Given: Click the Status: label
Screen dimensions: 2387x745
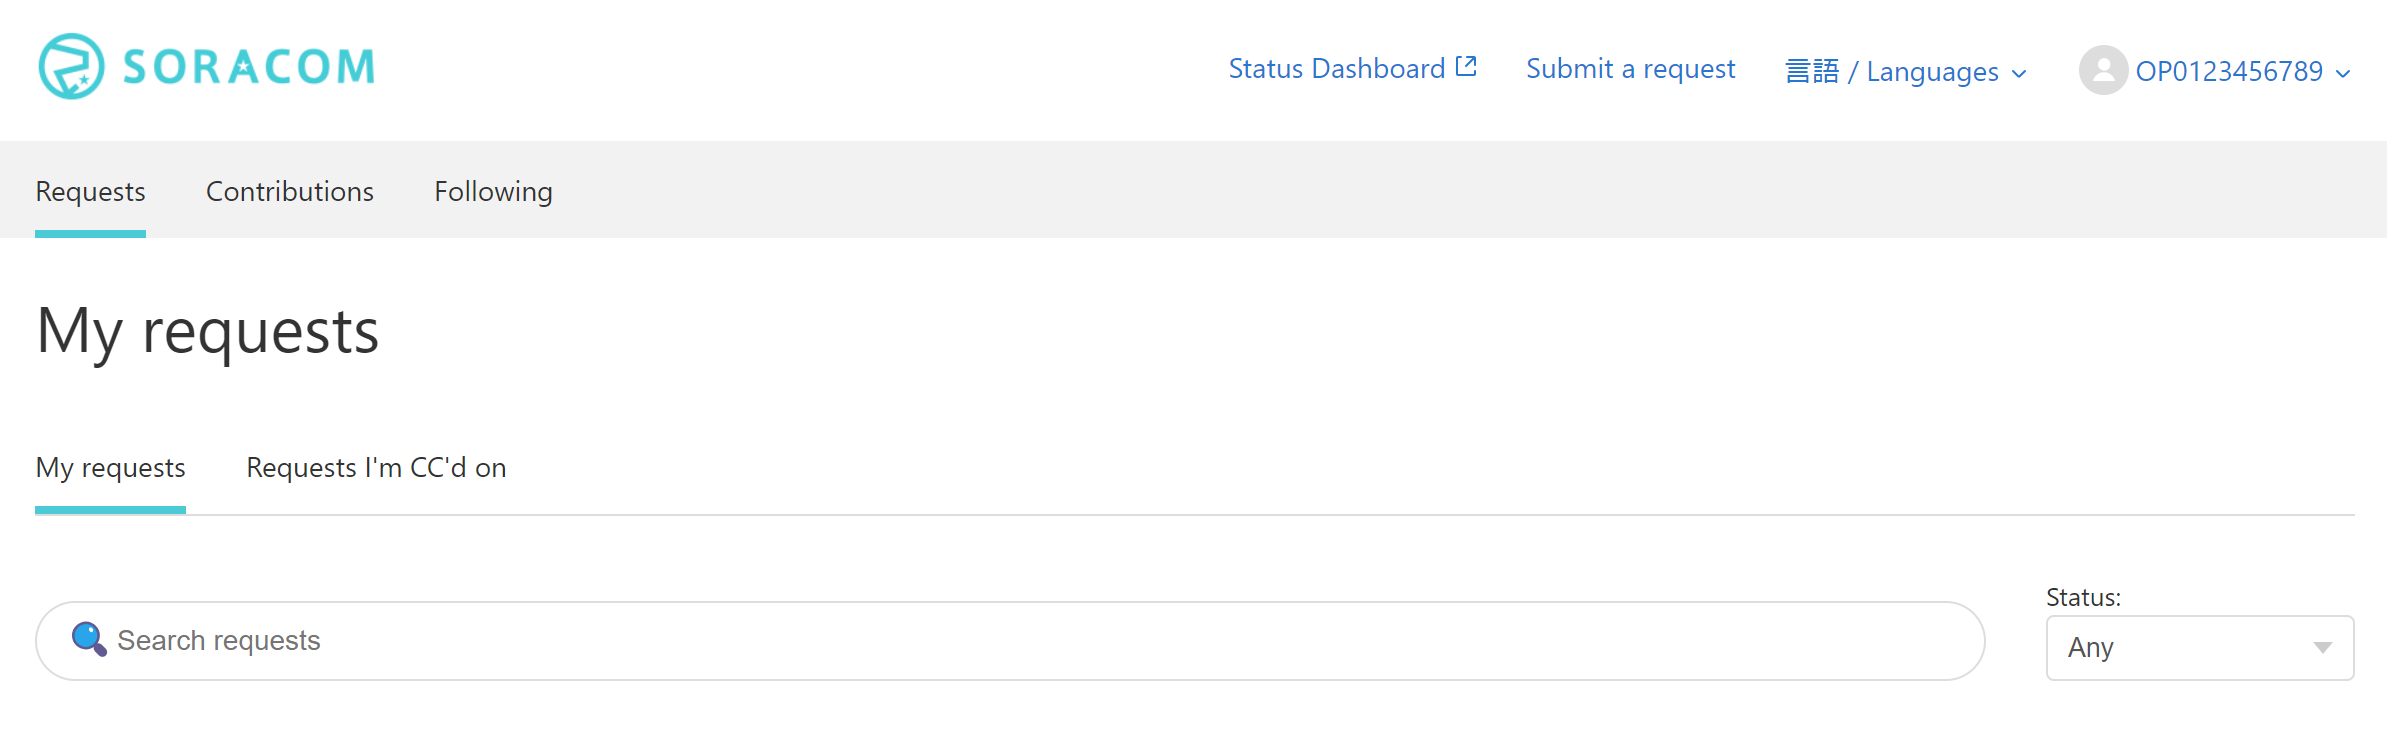Looking at the screenshot, I should click(x=2083, y=598).
